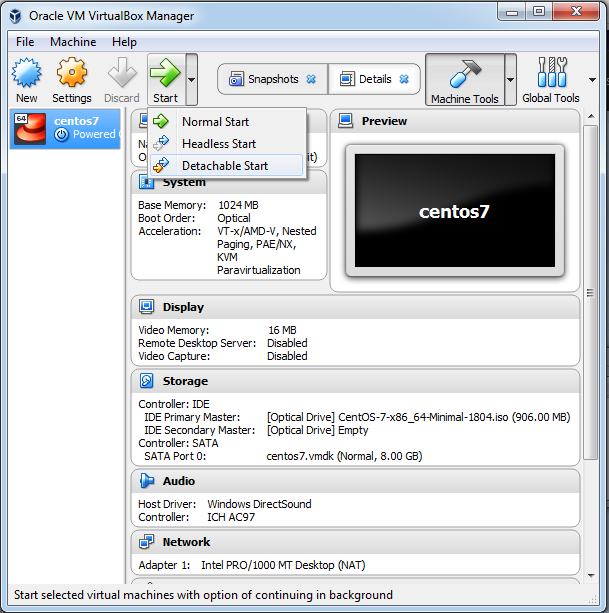This screenshot has height=613, width=609.
Task: Click the Details button
Action: pyautogui.click(x=374, y=79)
